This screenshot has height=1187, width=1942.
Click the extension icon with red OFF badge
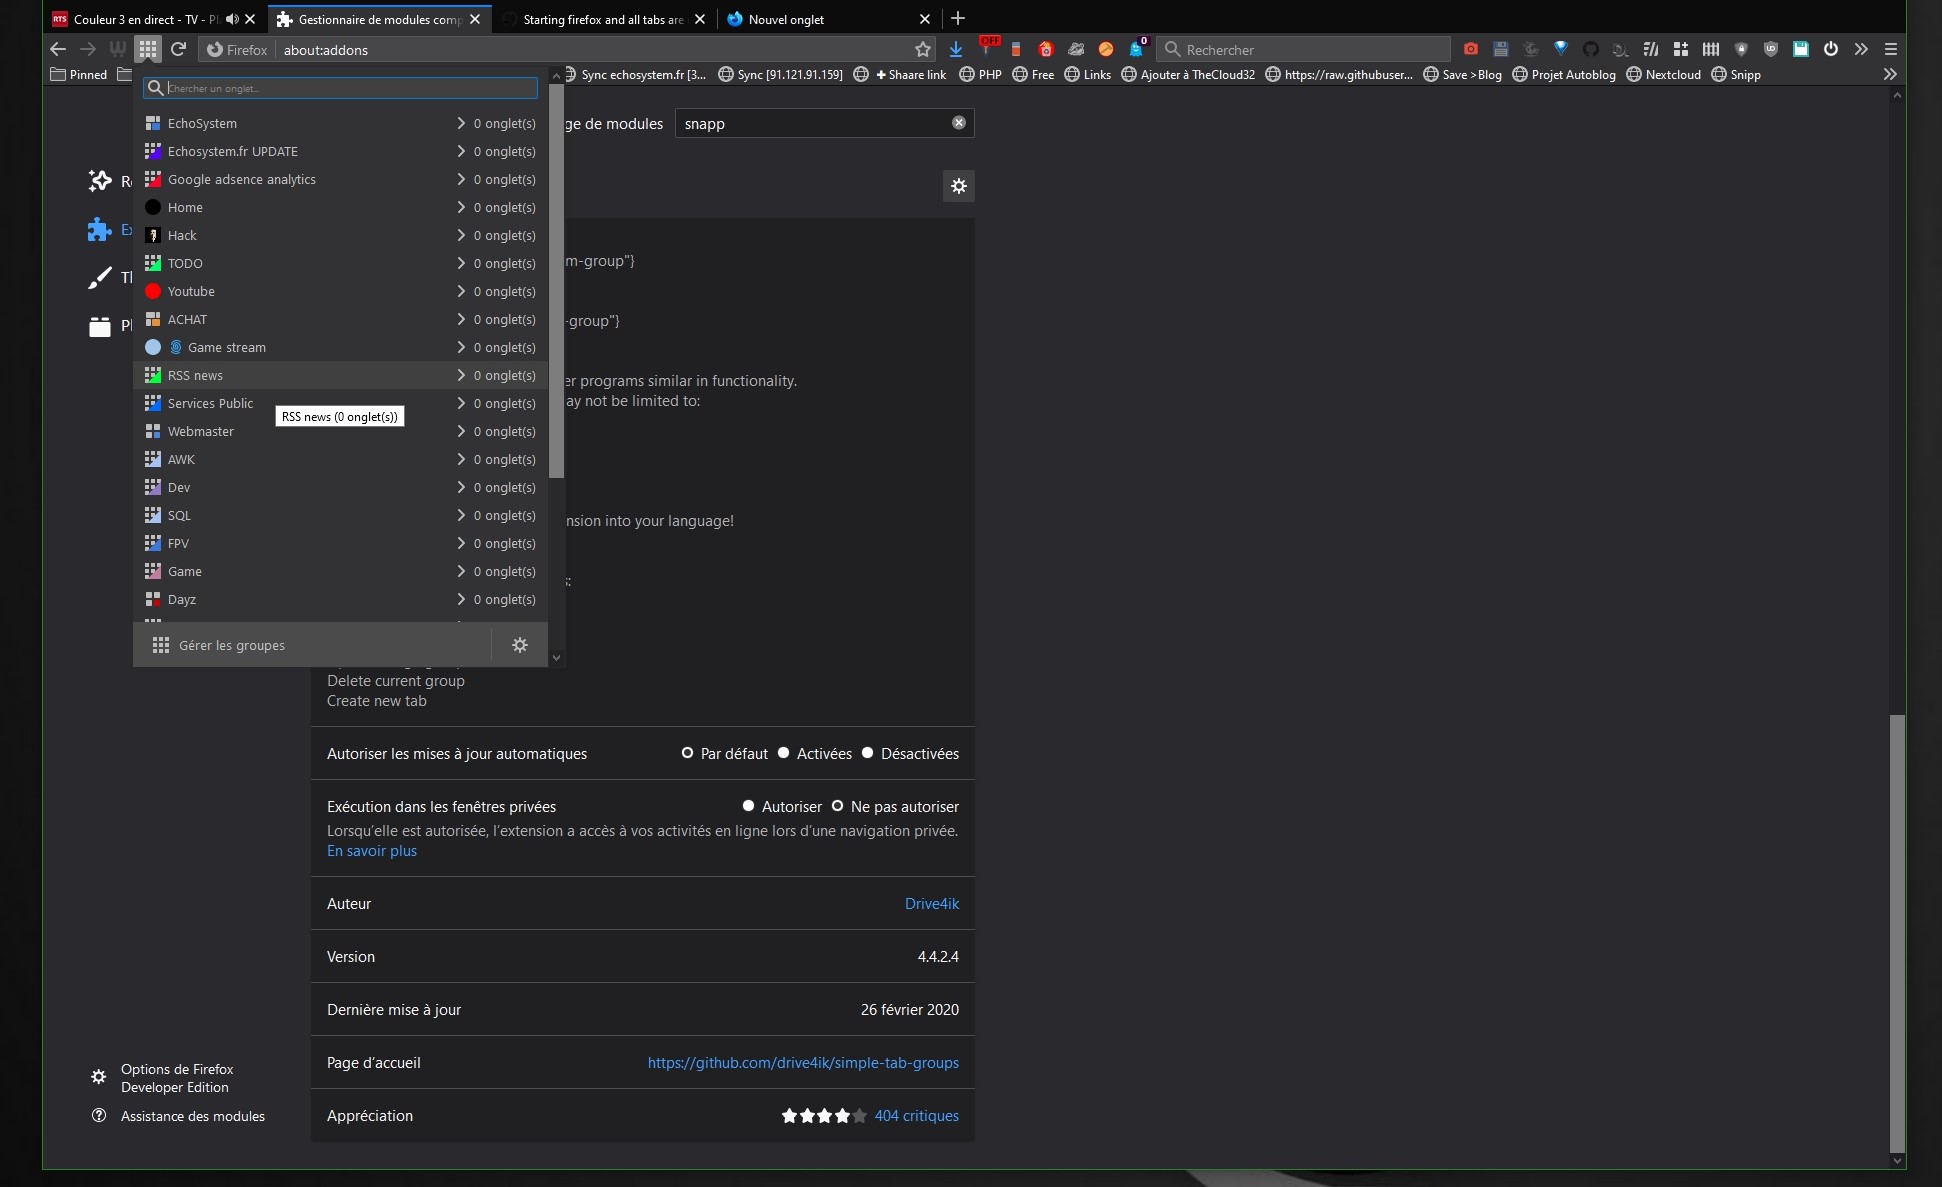[988, 47]
